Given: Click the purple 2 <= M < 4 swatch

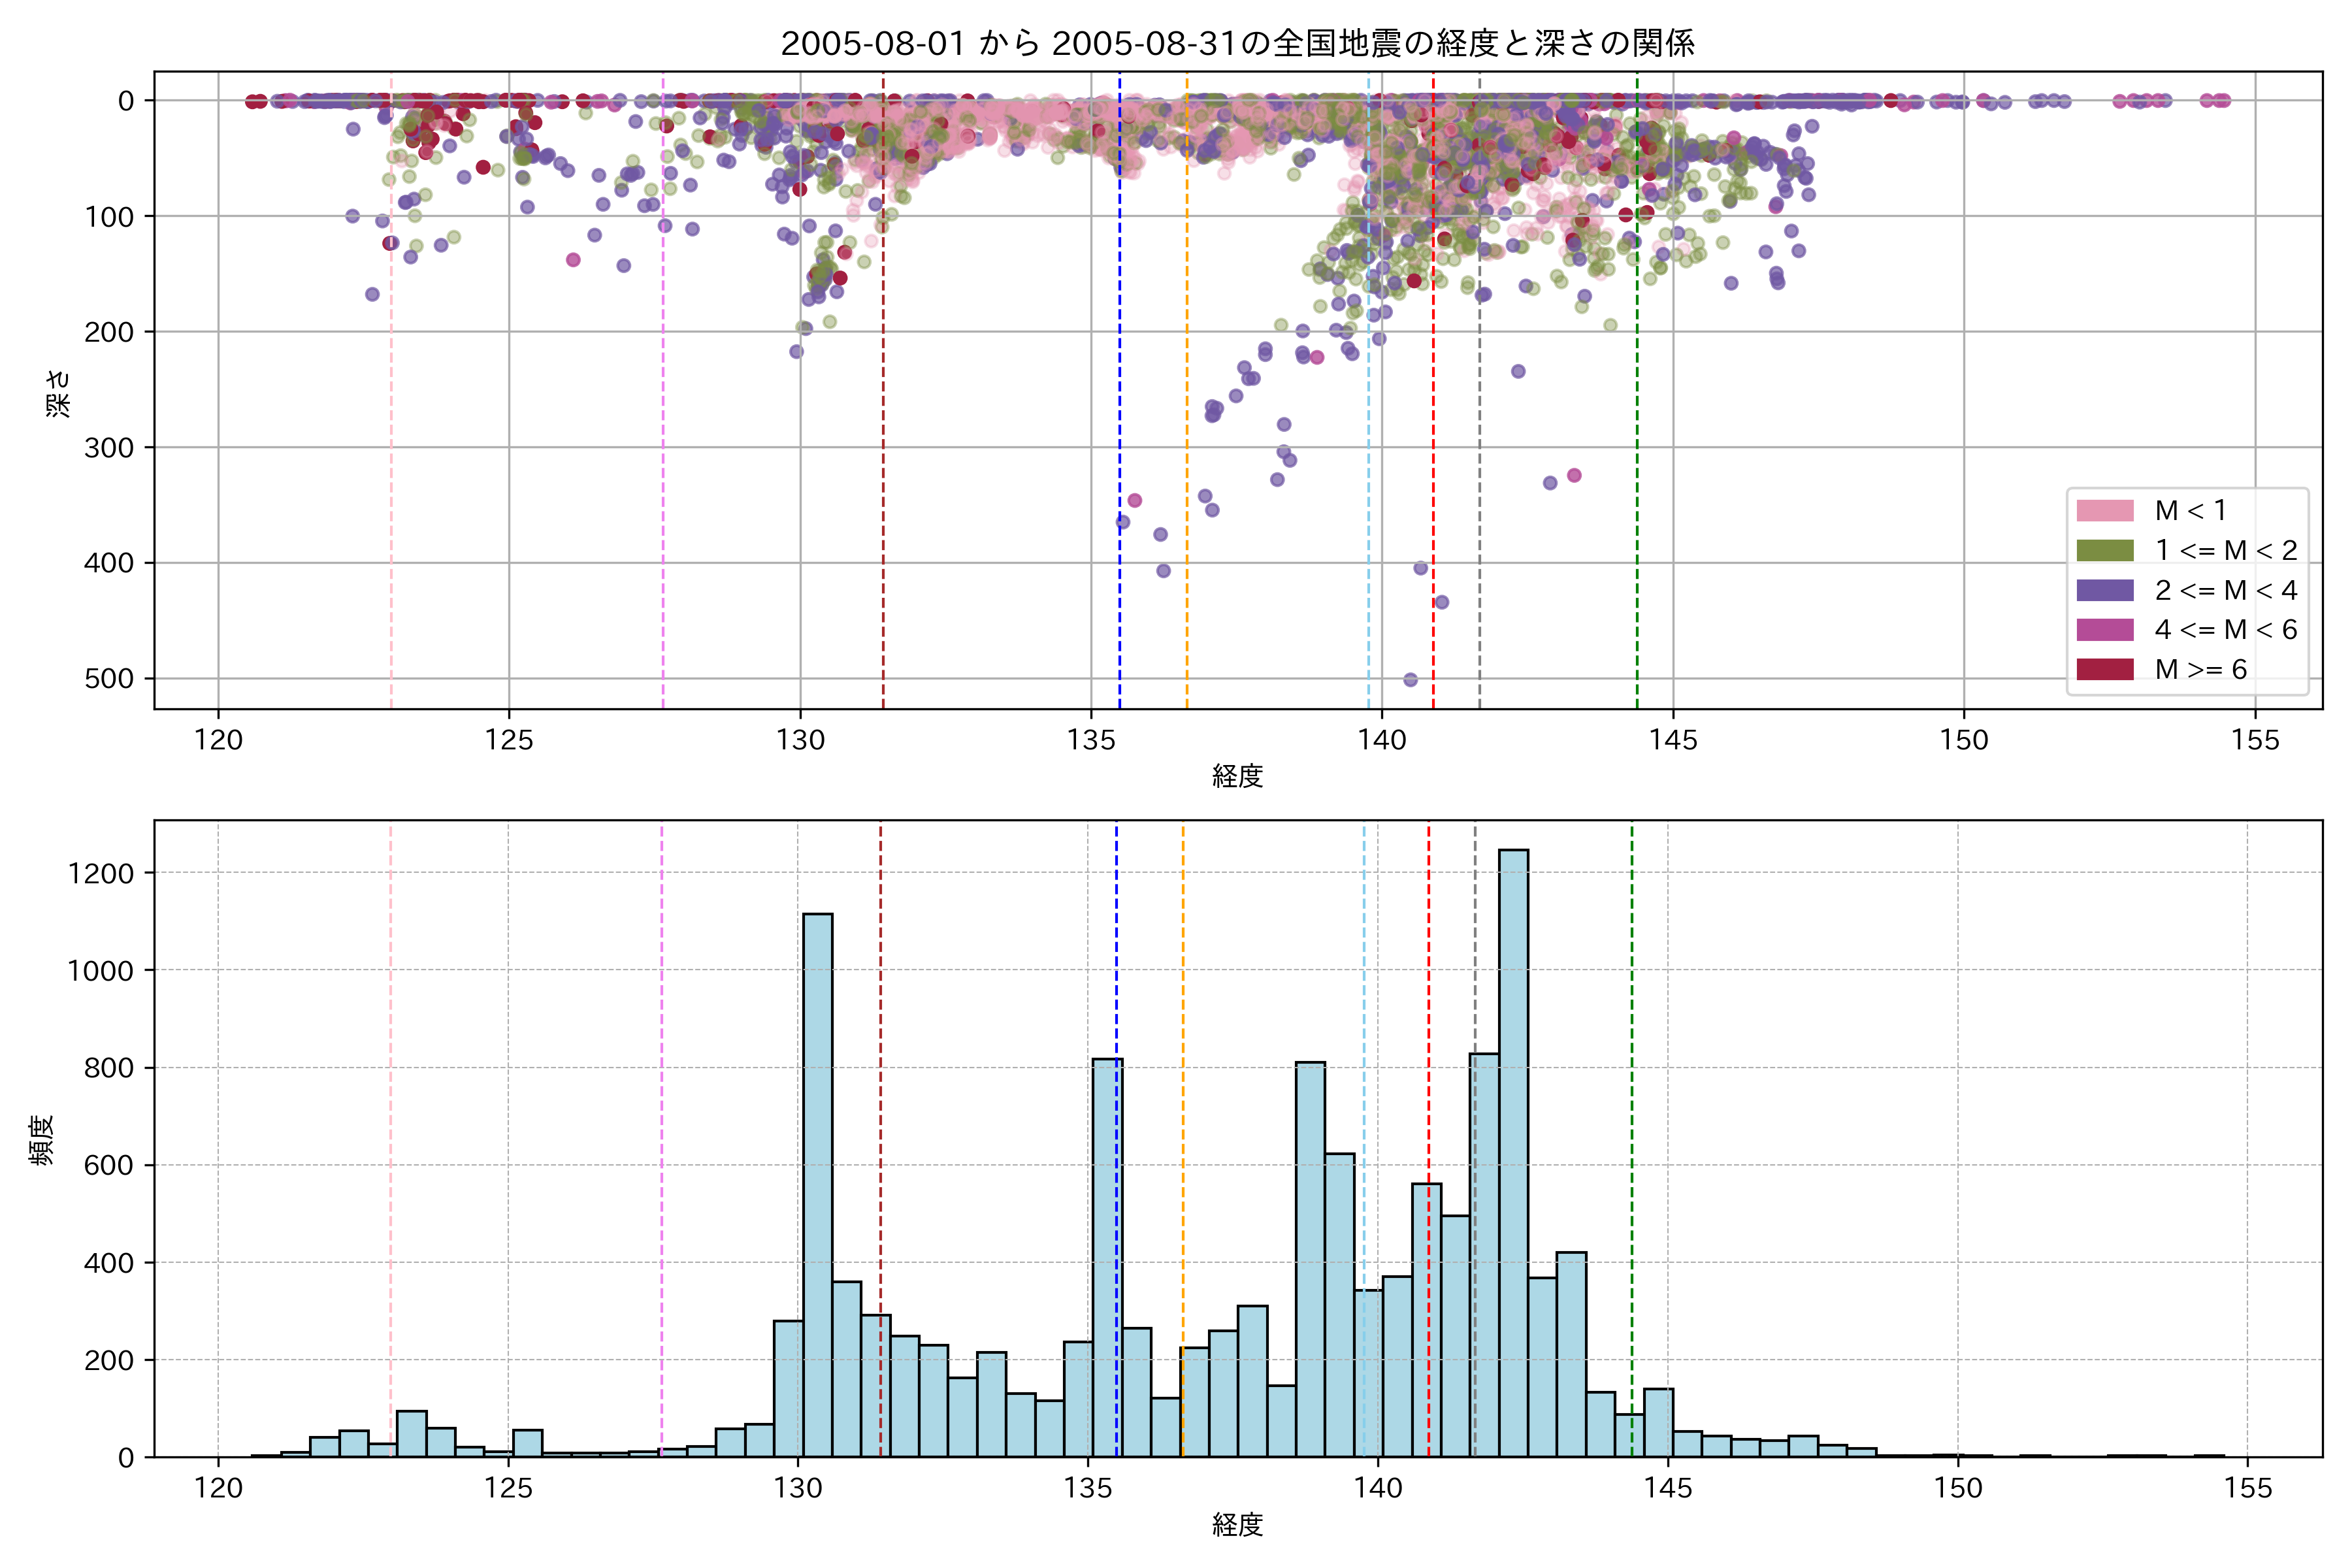Looking at the screenshot, I should [x=2104, y=590].
